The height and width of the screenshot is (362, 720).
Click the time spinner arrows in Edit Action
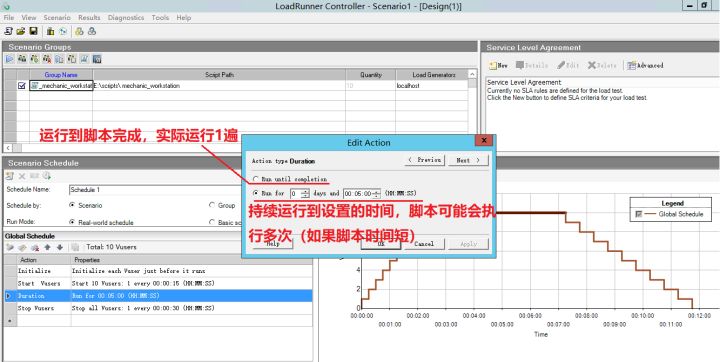[x=377, y=193]
